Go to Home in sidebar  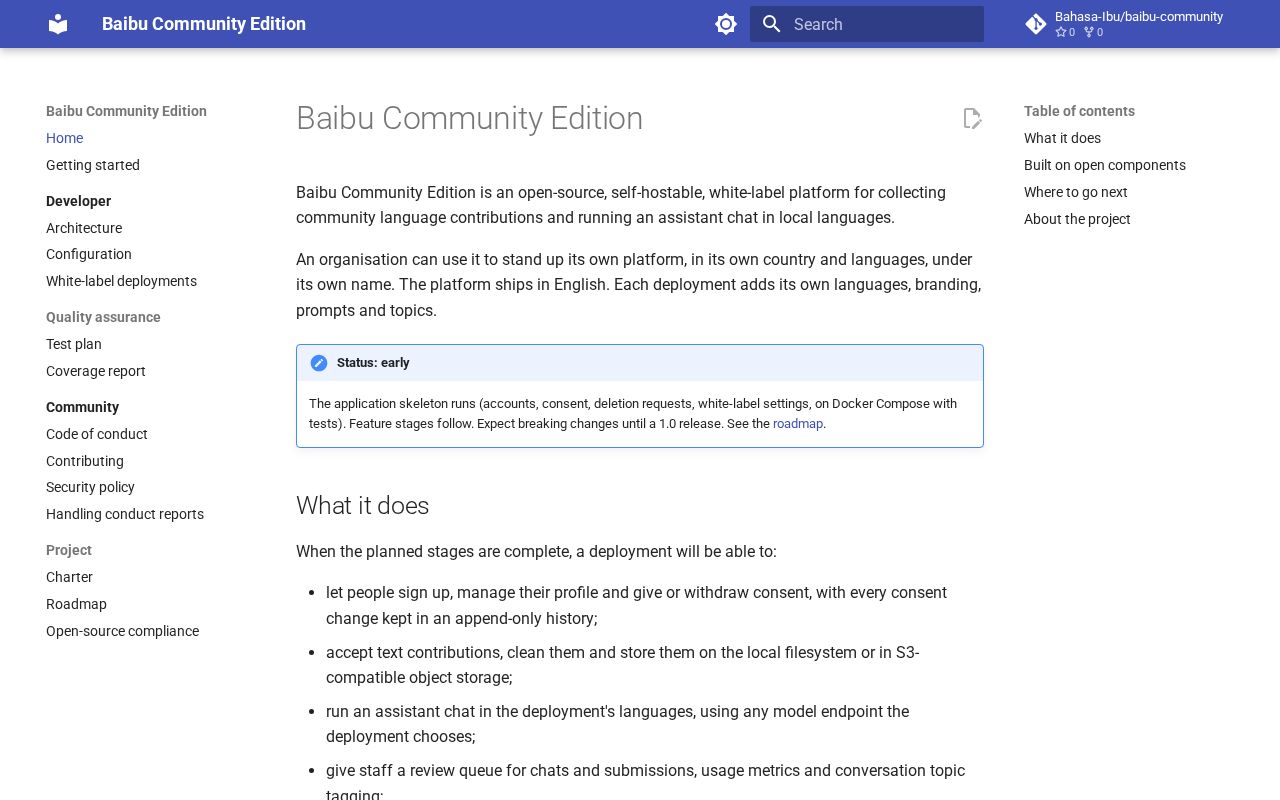(64, 138)
